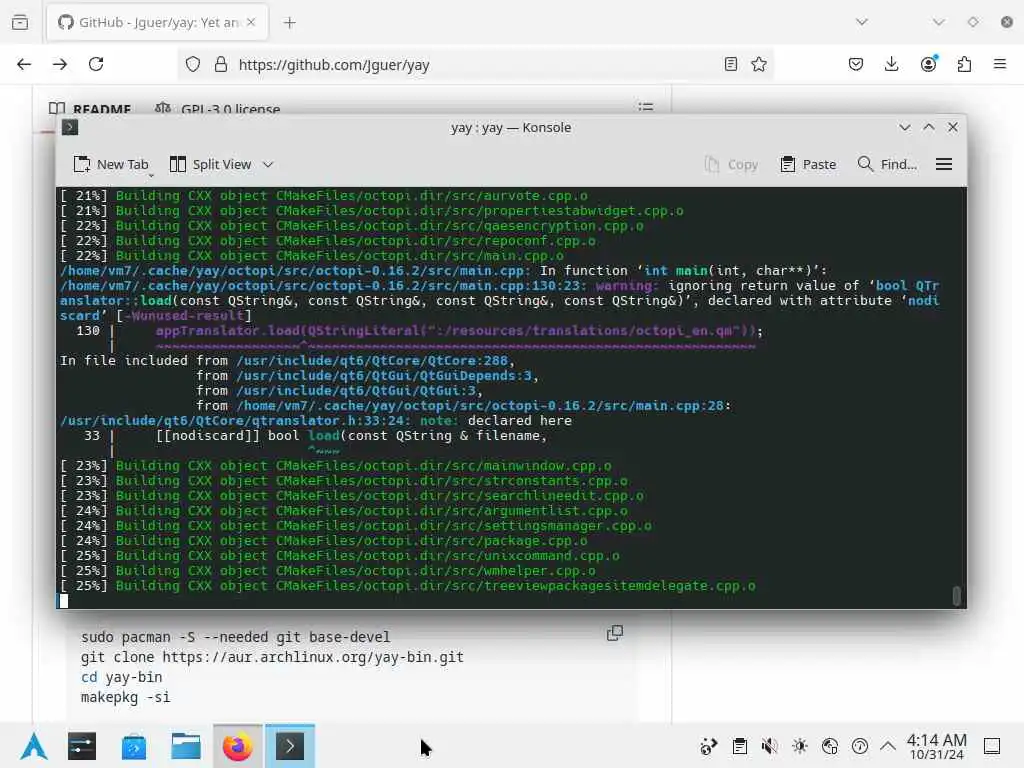Select the GitHub Jguer/yay browser tab
Screen dimensions: 1024x768
157,22
